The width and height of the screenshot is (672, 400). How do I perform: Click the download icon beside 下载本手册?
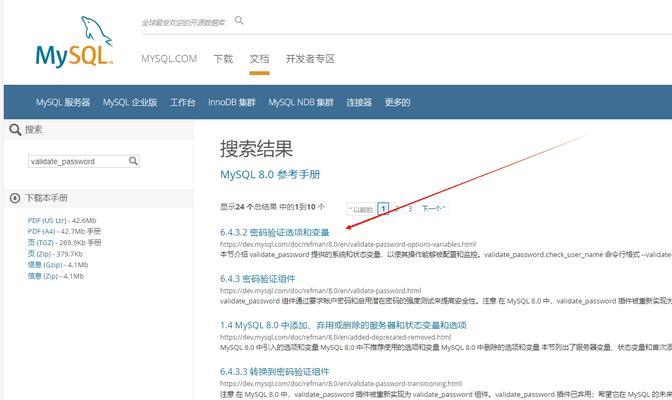15,198
